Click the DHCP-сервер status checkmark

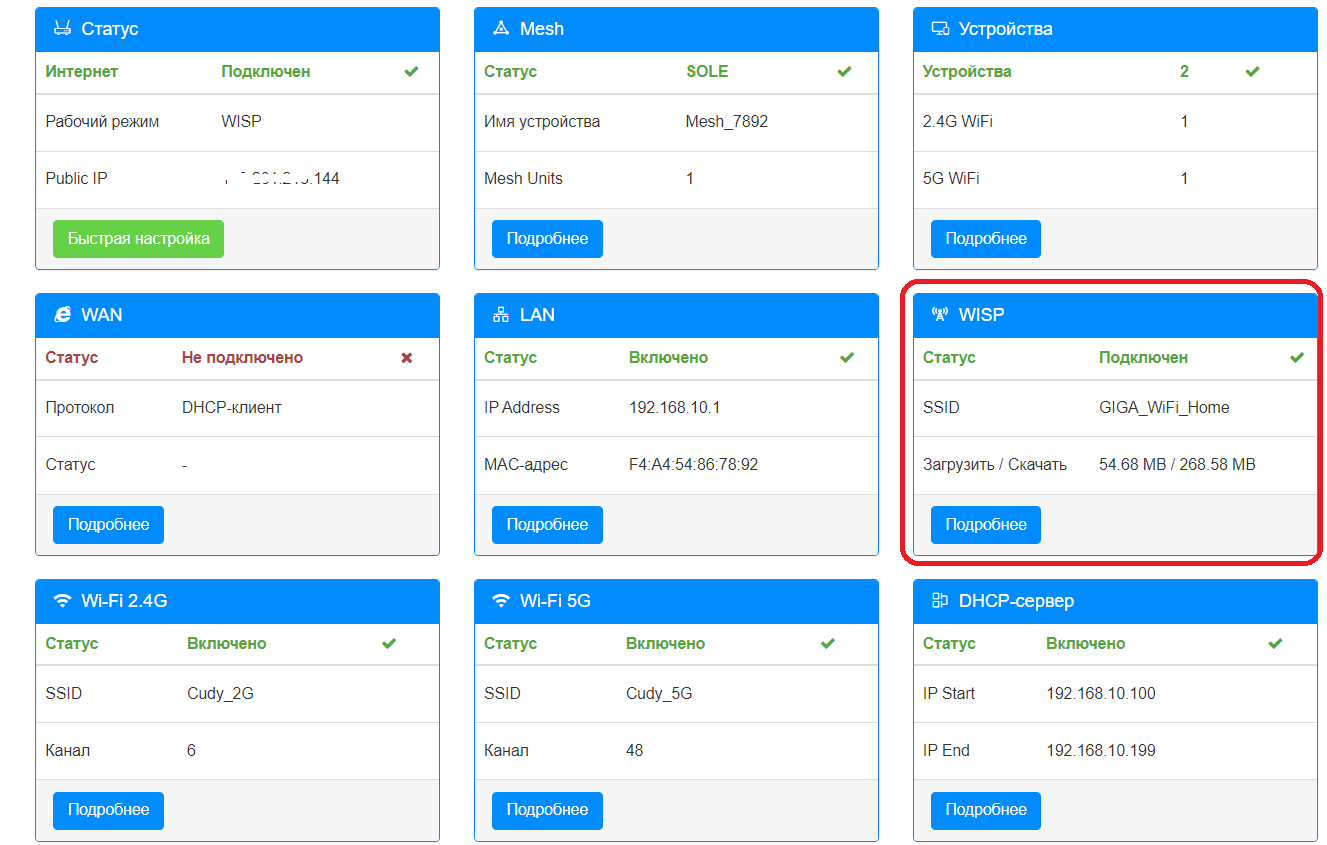click(1275, 644)
